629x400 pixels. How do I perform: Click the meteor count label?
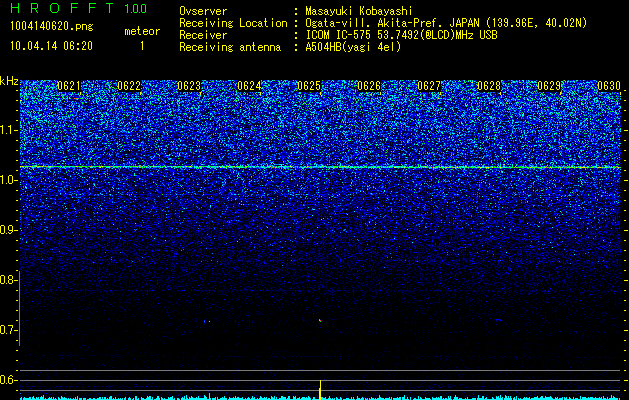142,31
